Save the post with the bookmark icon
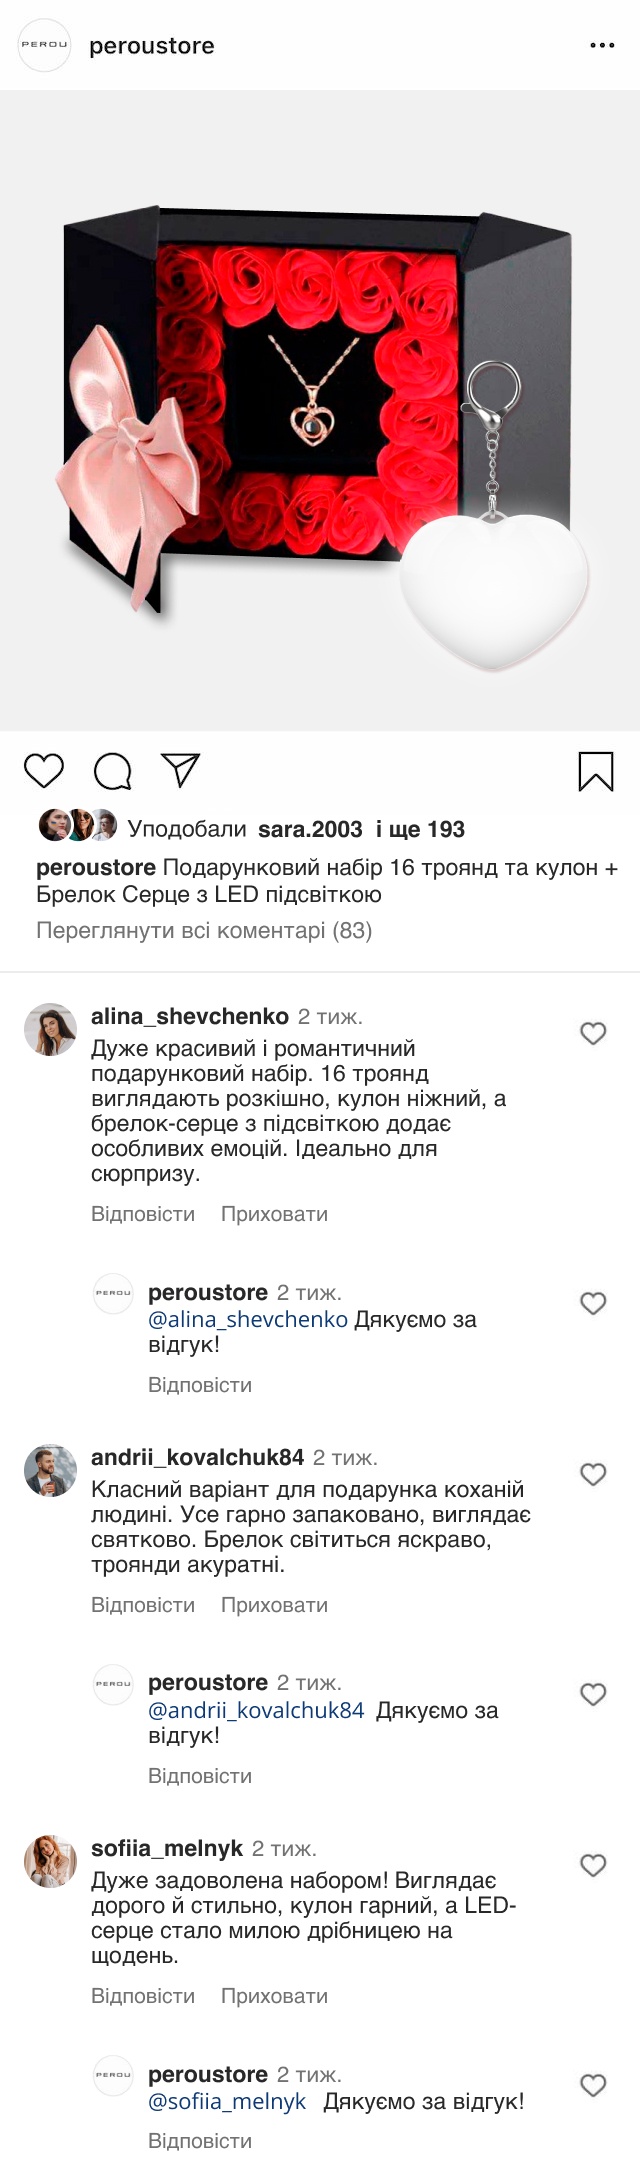The width and height of the screenshot is (640, 2177). [596, 771]
